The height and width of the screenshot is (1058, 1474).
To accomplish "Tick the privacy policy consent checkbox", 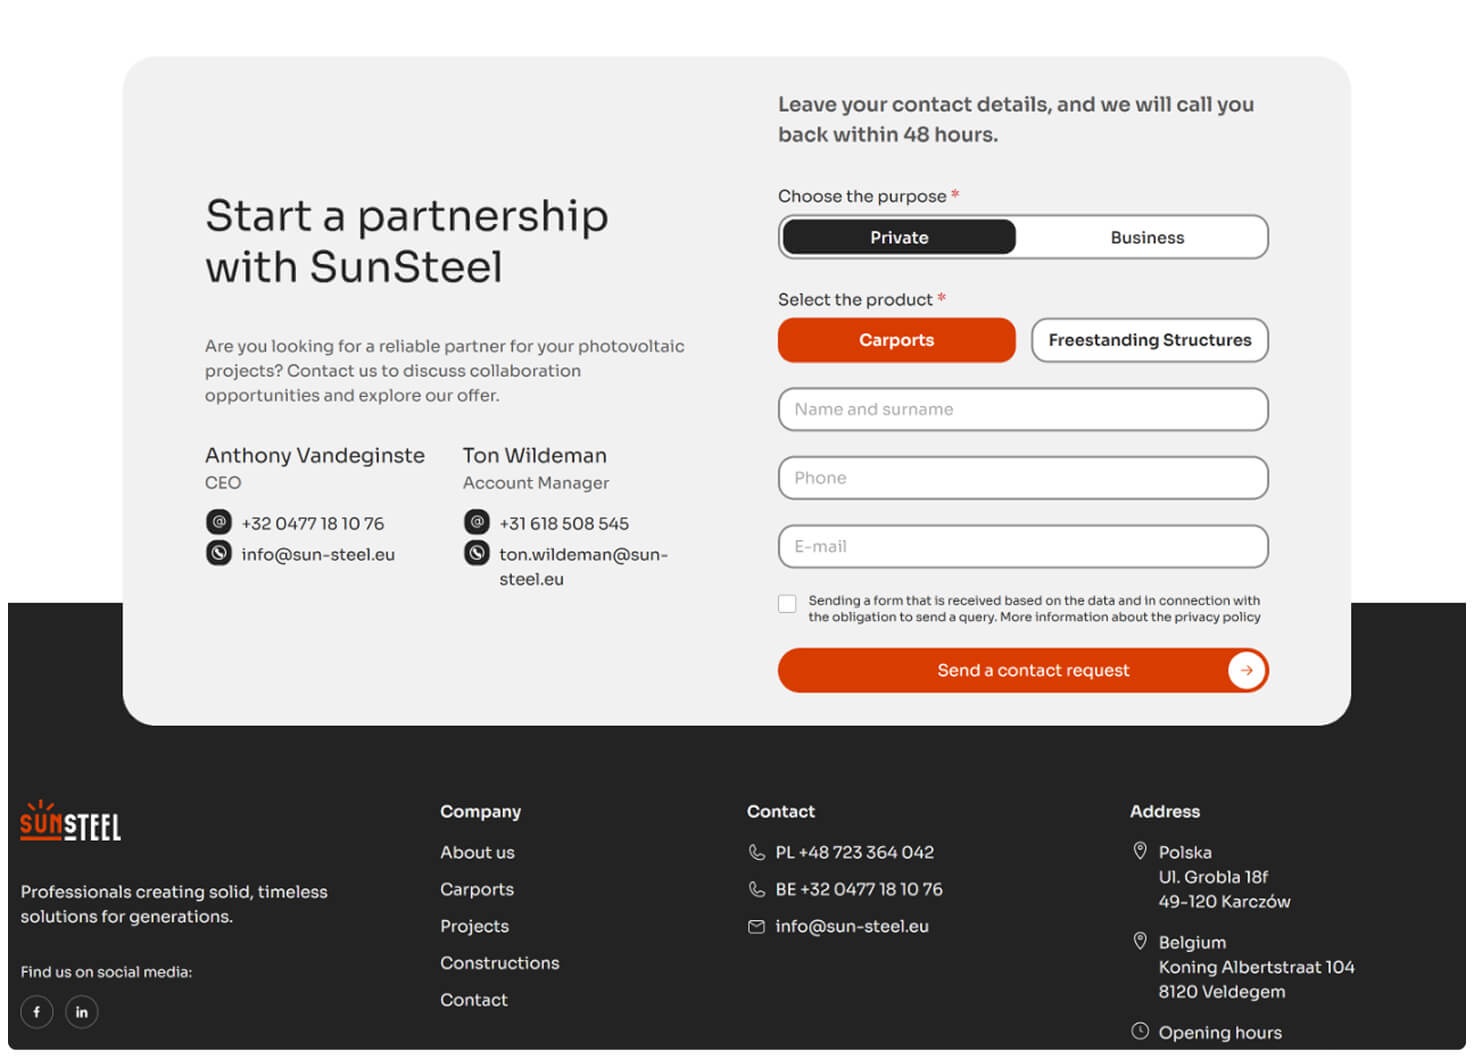I will [x=788, y=604].
